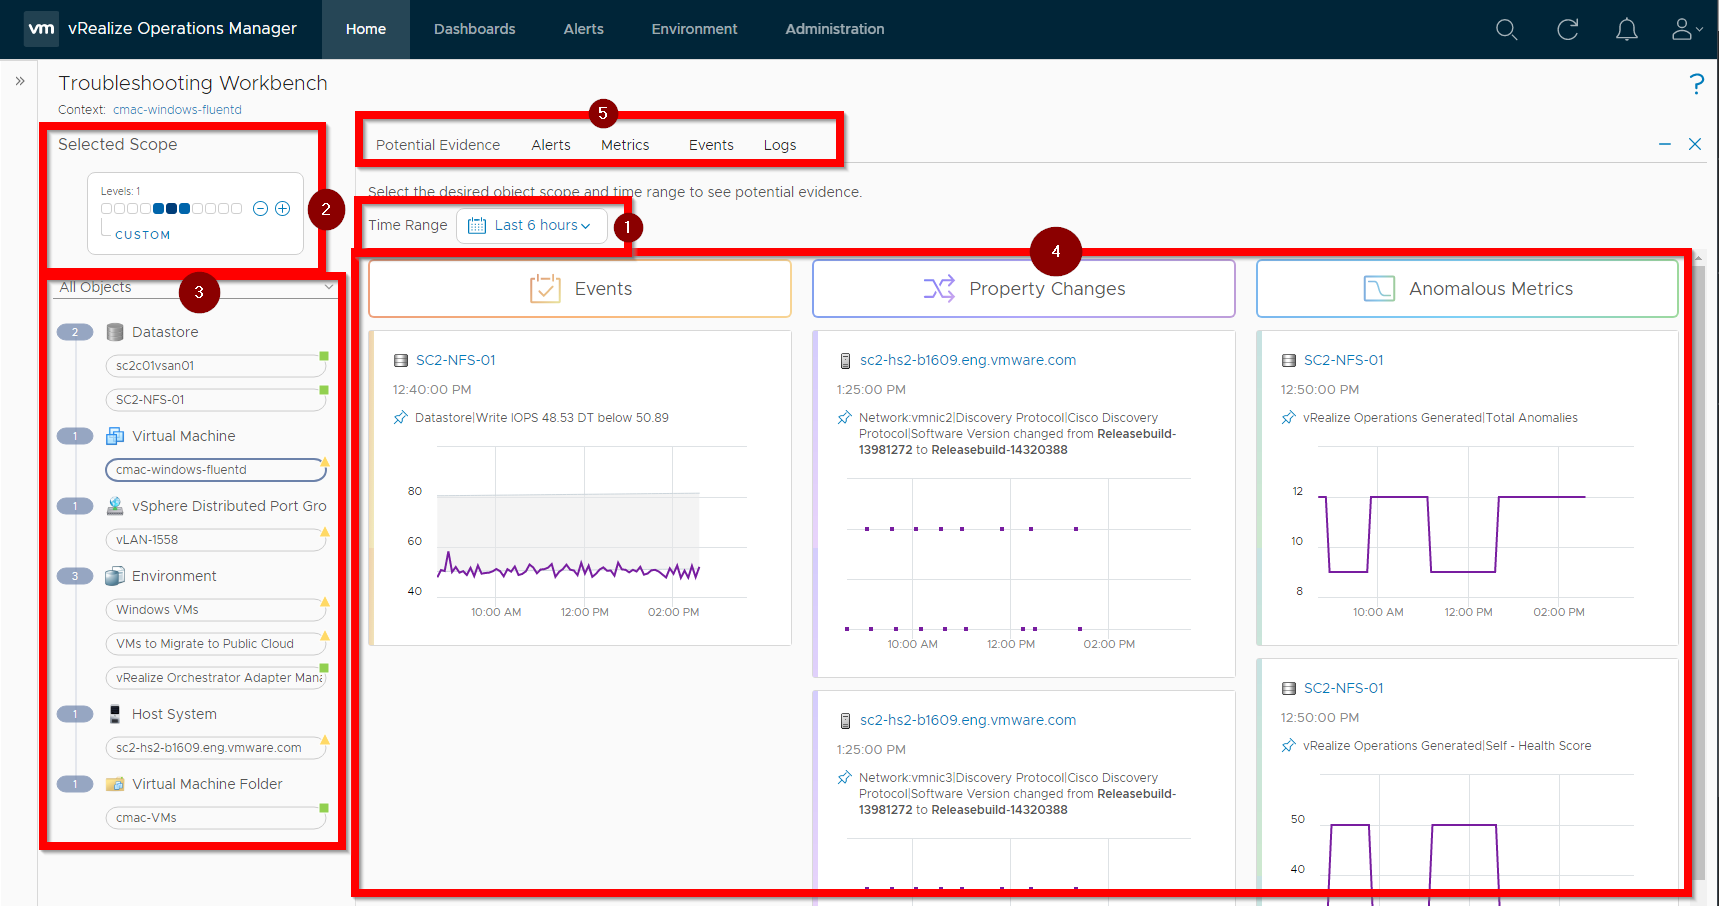This screenshot has height=906, width=1719.
Task: Switch to the Events tab
Action: (x=711, y=145)
